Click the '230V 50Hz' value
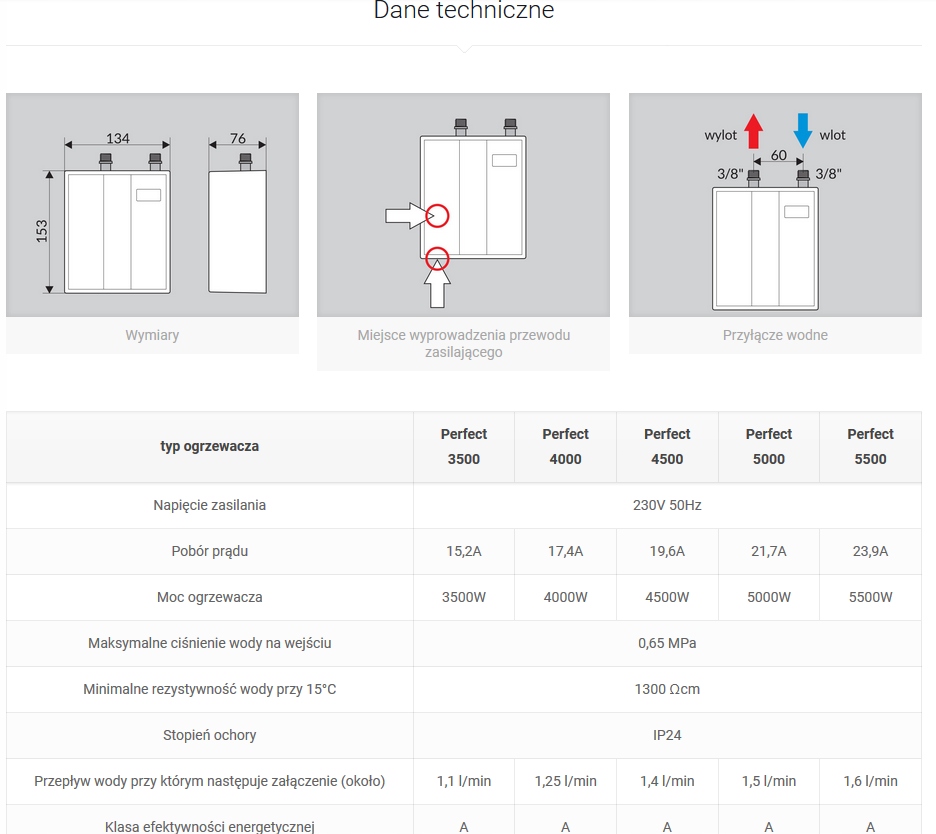The height and width of the screenshot is (834, 936). [667, 505]
